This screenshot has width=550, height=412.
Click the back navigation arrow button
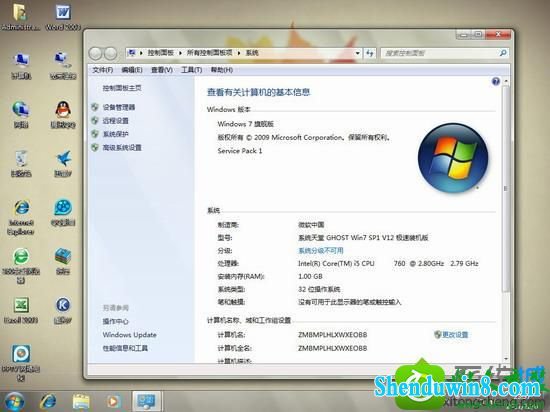pyautogui.click(x=95, y=54)
